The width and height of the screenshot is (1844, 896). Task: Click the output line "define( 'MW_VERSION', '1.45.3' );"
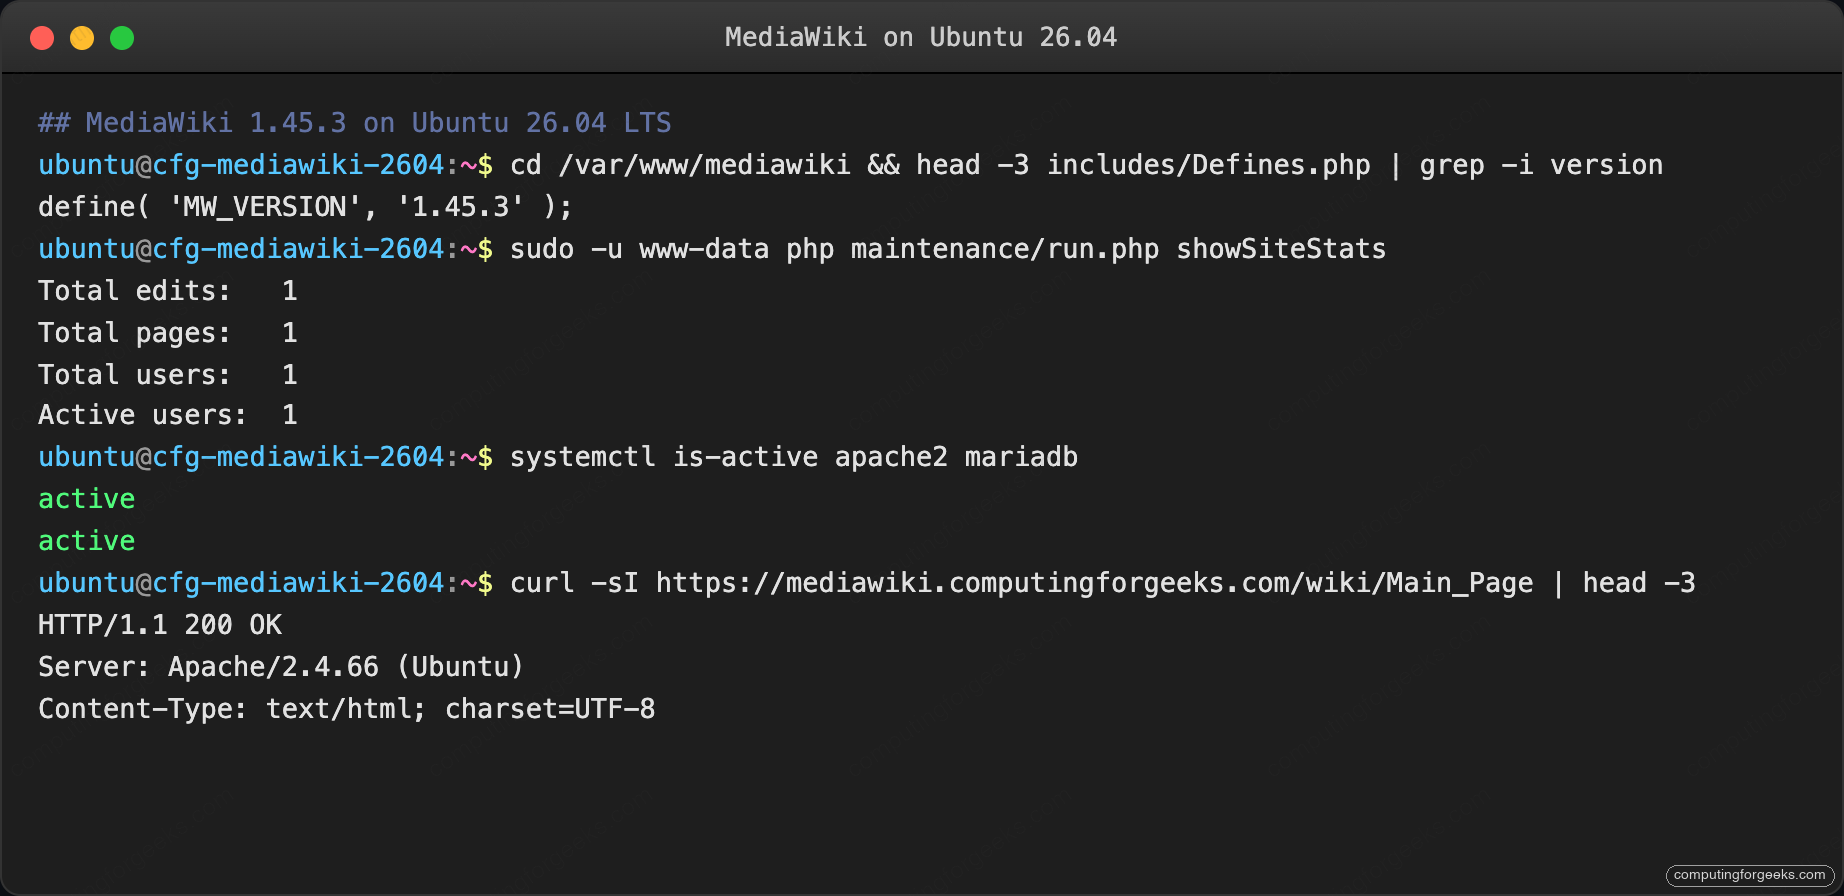pos(305,207)
